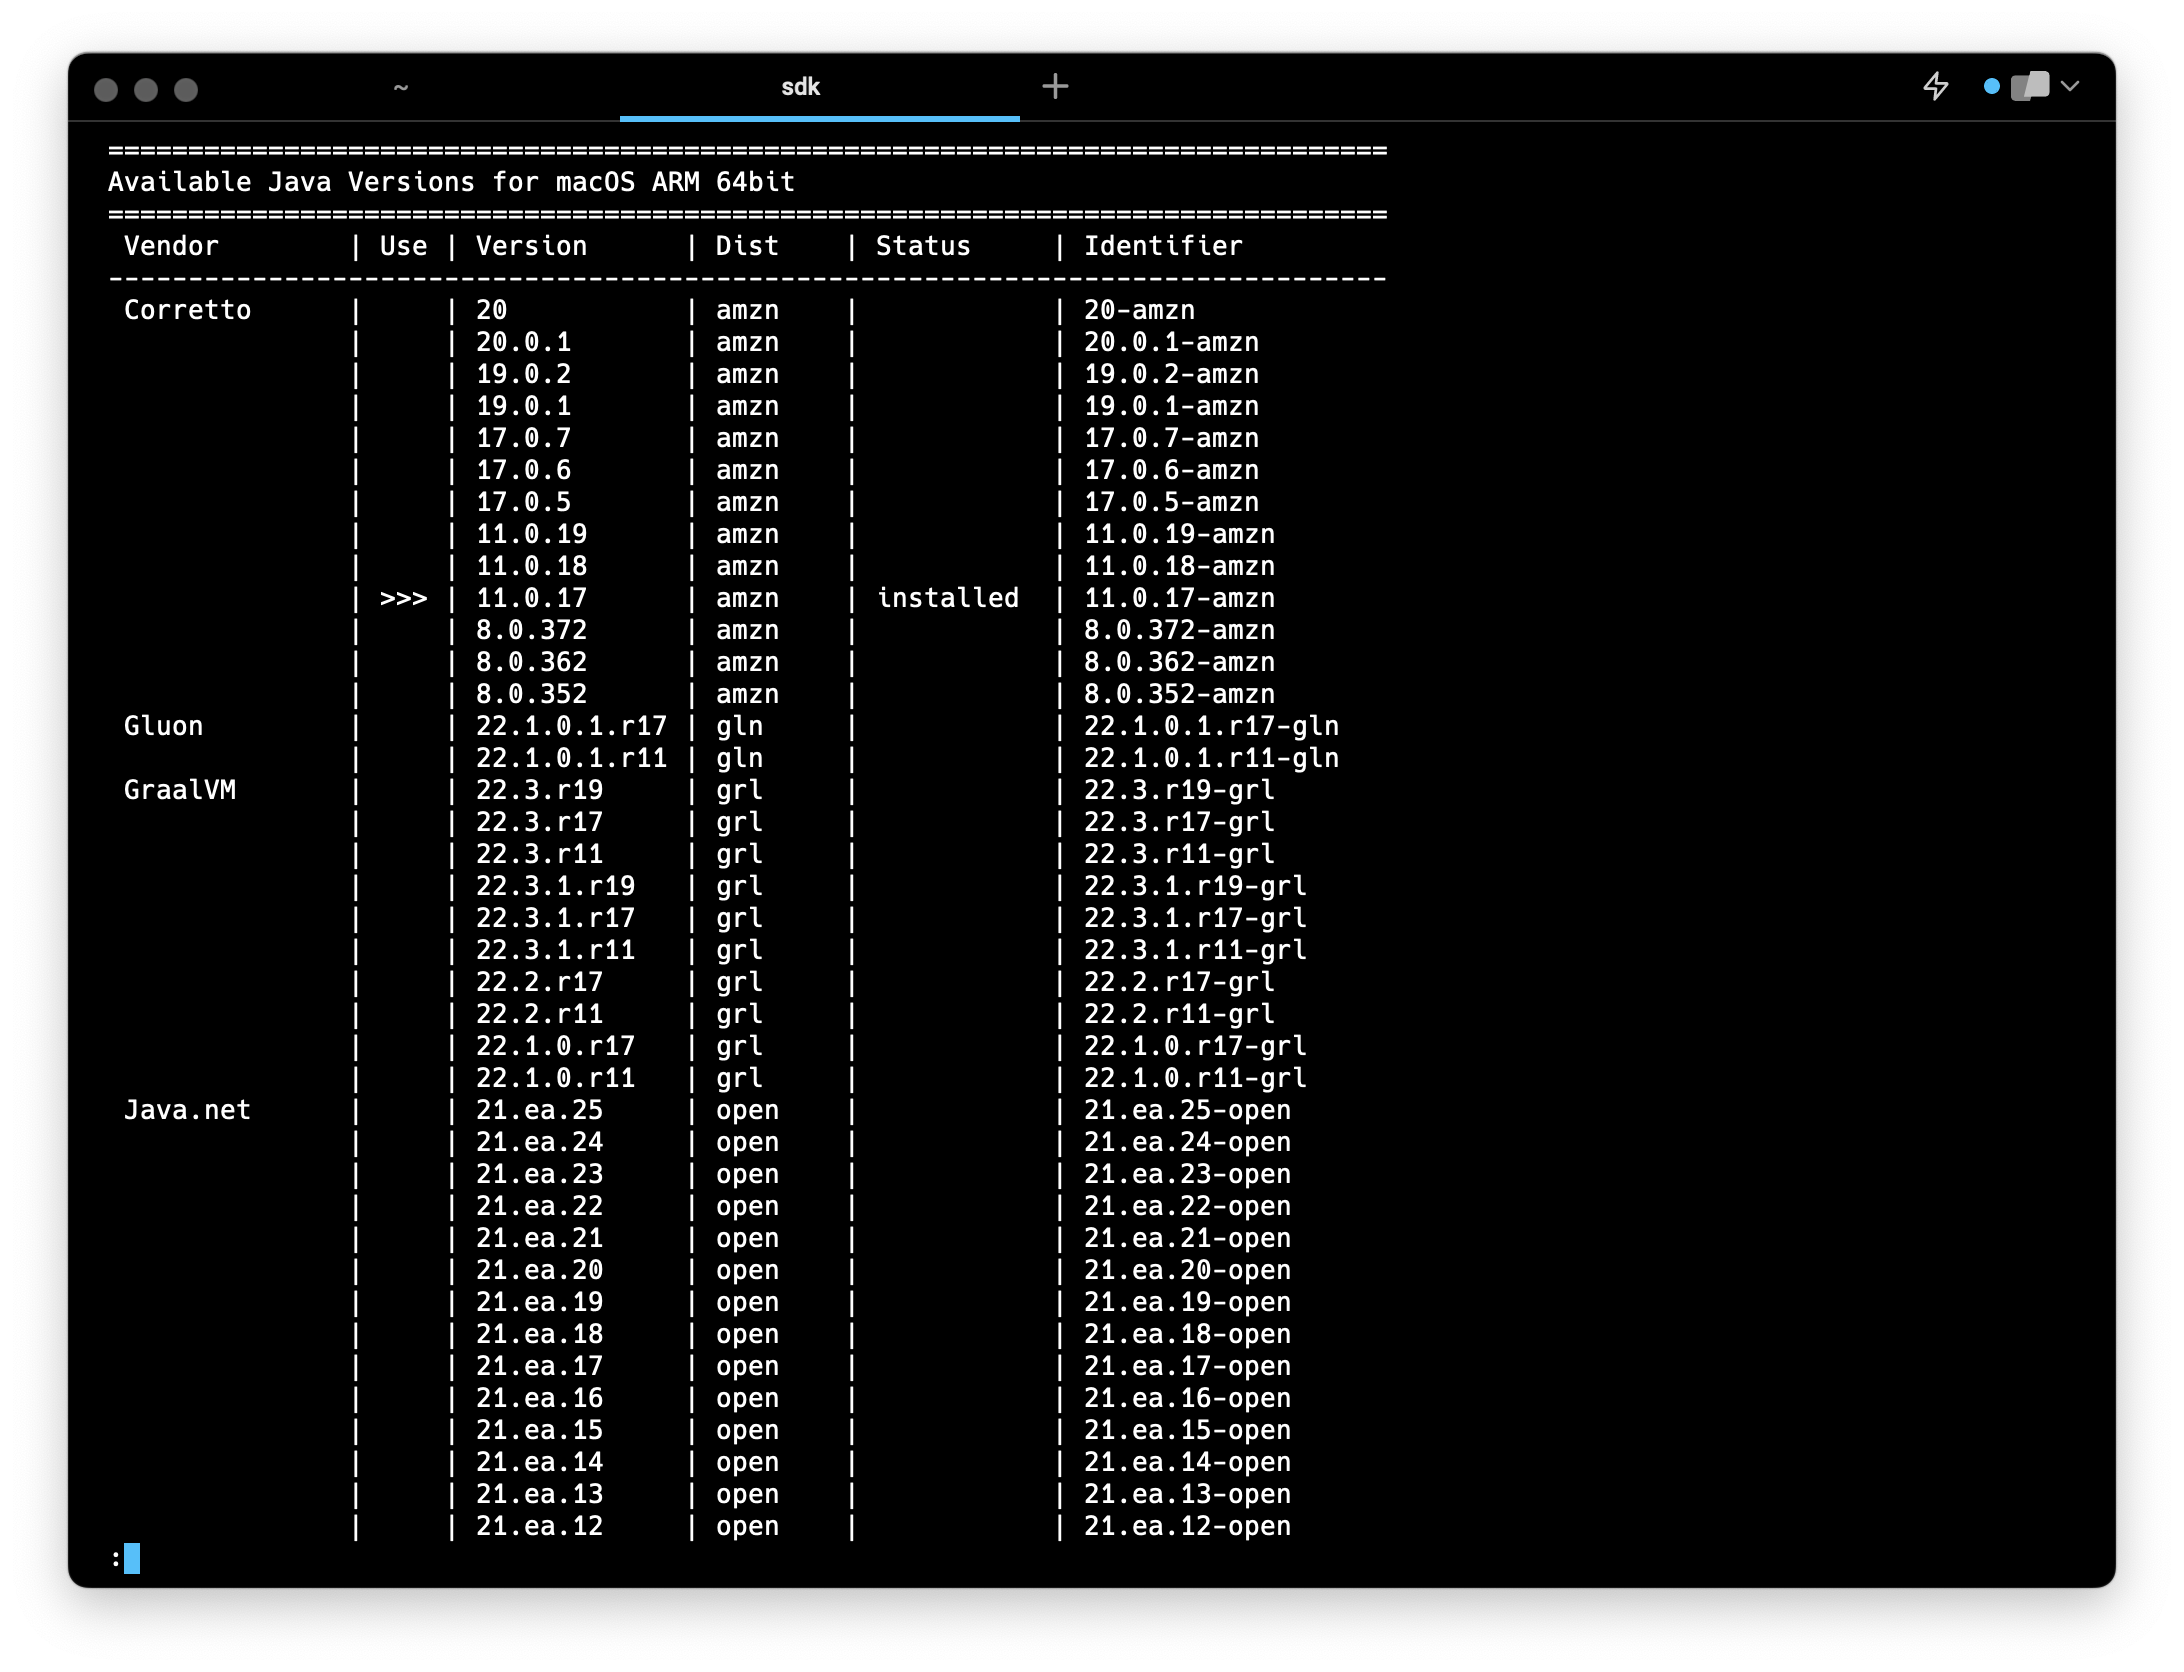Viewport: 2184px width, 1672px height.
Task: Click identifier 22.1.0.1.r17-gln
Action: pos(1211,726)
